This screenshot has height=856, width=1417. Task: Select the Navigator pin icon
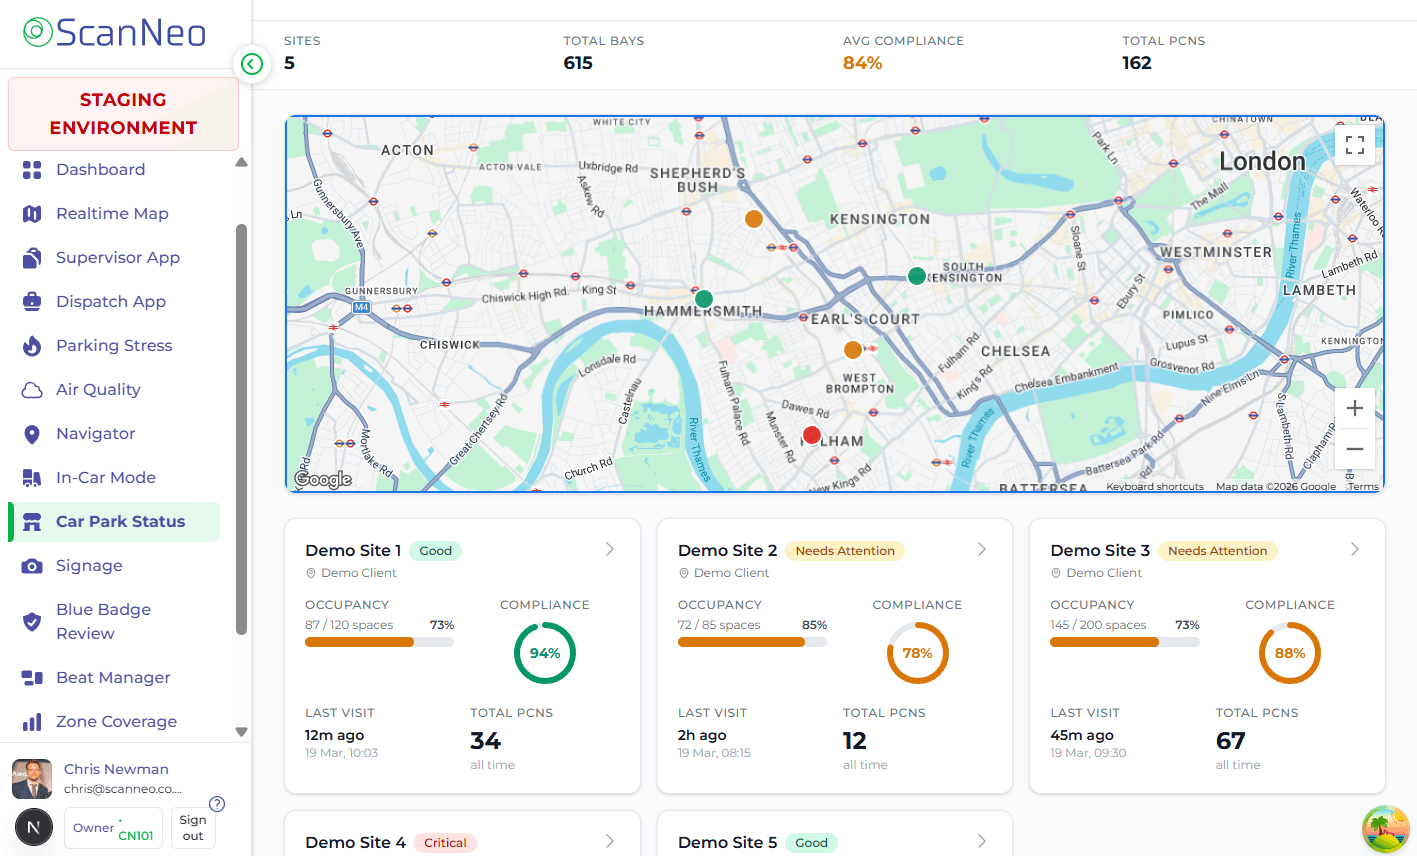[33, 433]
